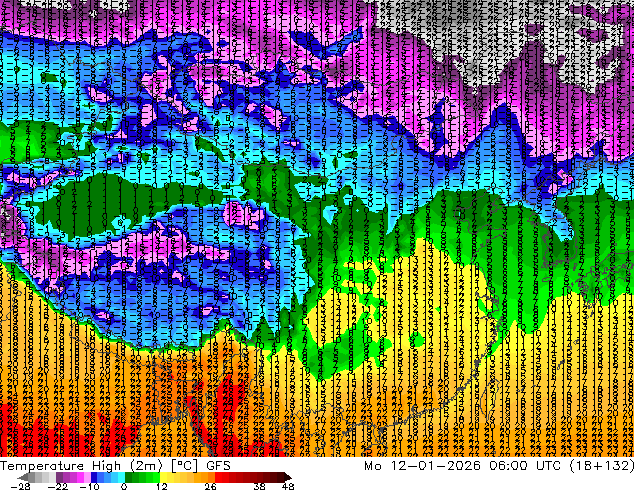Click the 'Mo 12-01-2026 06:00 UTC (18+132)' timestamp

pos(499,466)
